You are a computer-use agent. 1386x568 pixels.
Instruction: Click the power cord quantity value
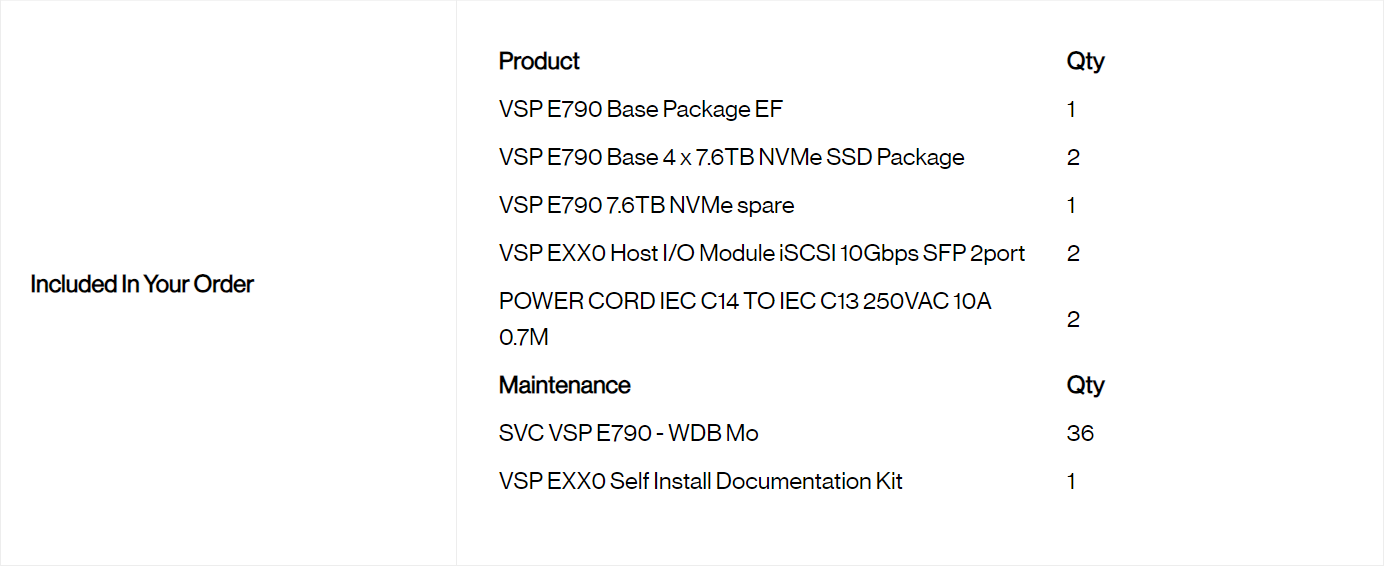click(1073, 319)
